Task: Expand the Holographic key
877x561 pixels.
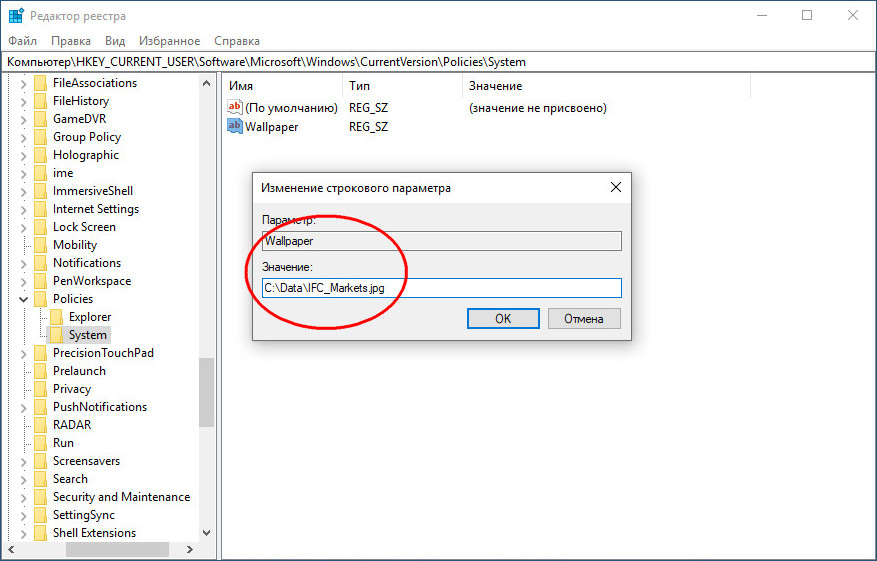Action: click(23, 155)
